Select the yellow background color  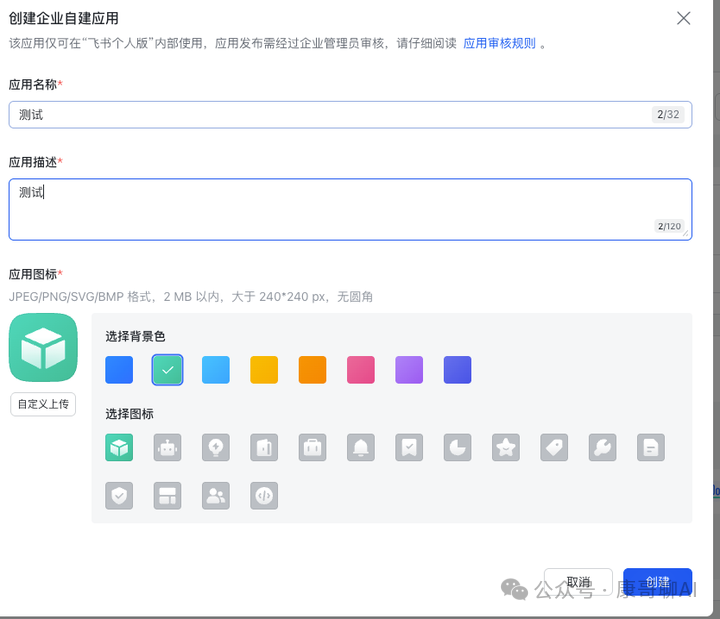pyautogui.click(x=264, y=370)
